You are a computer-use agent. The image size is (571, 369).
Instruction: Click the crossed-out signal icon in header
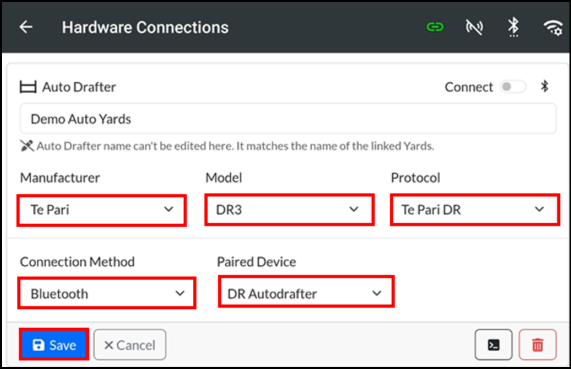(474, 27)
